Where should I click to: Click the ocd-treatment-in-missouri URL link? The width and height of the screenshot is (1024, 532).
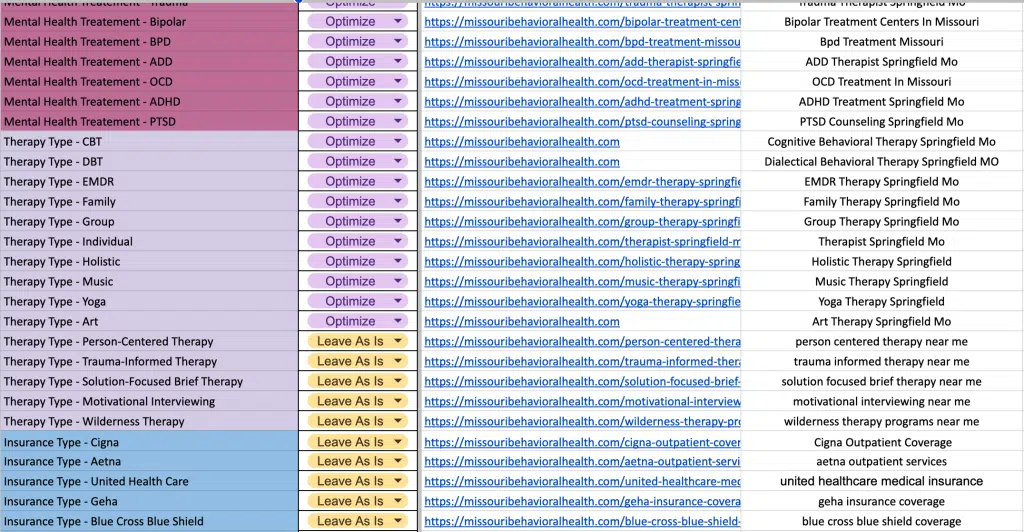coord(582,82)
